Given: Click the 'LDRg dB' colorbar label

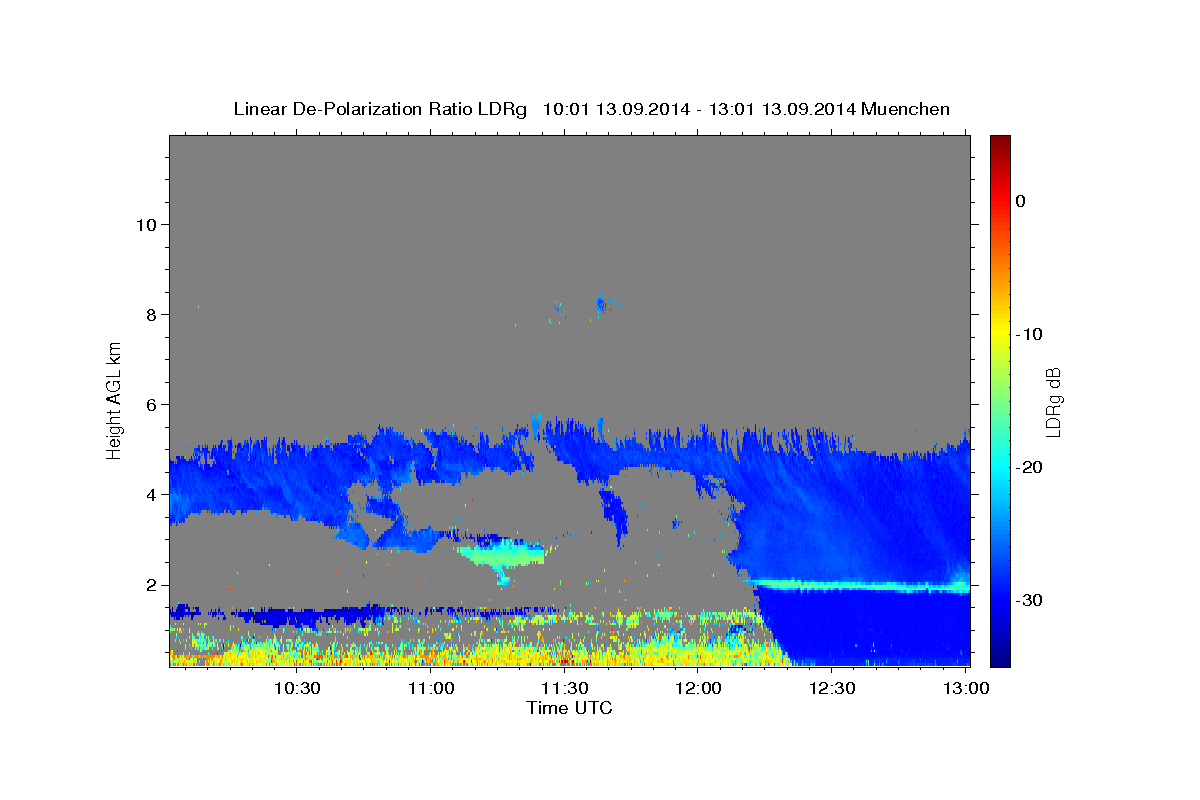Looking at the screenshot, I should [x=1052, y=401].
